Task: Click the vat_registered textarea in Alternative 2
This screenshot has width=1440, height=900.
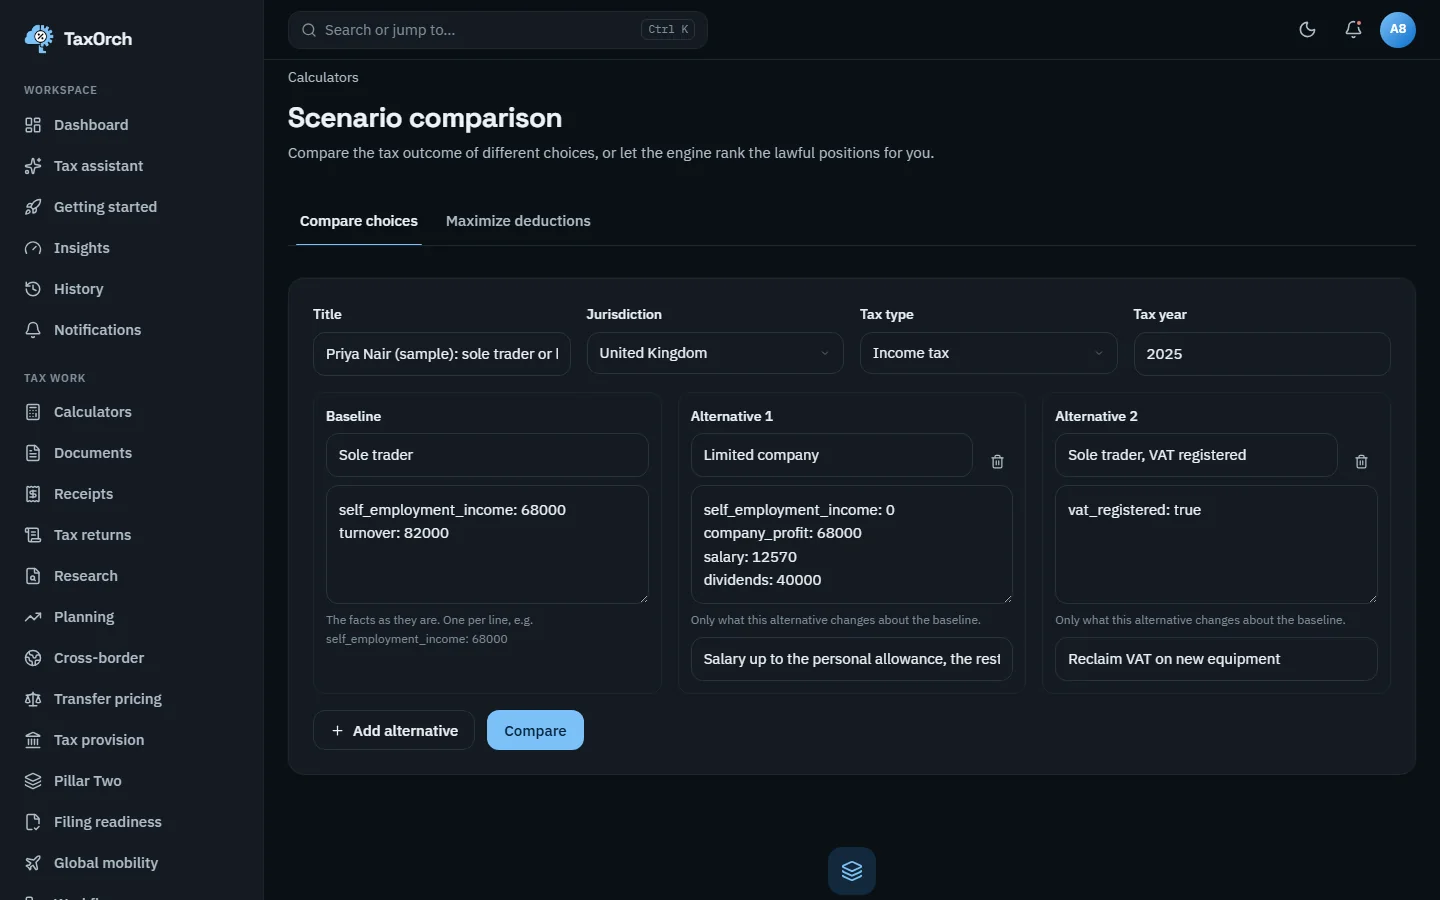Action: [x=1216, y=545]
